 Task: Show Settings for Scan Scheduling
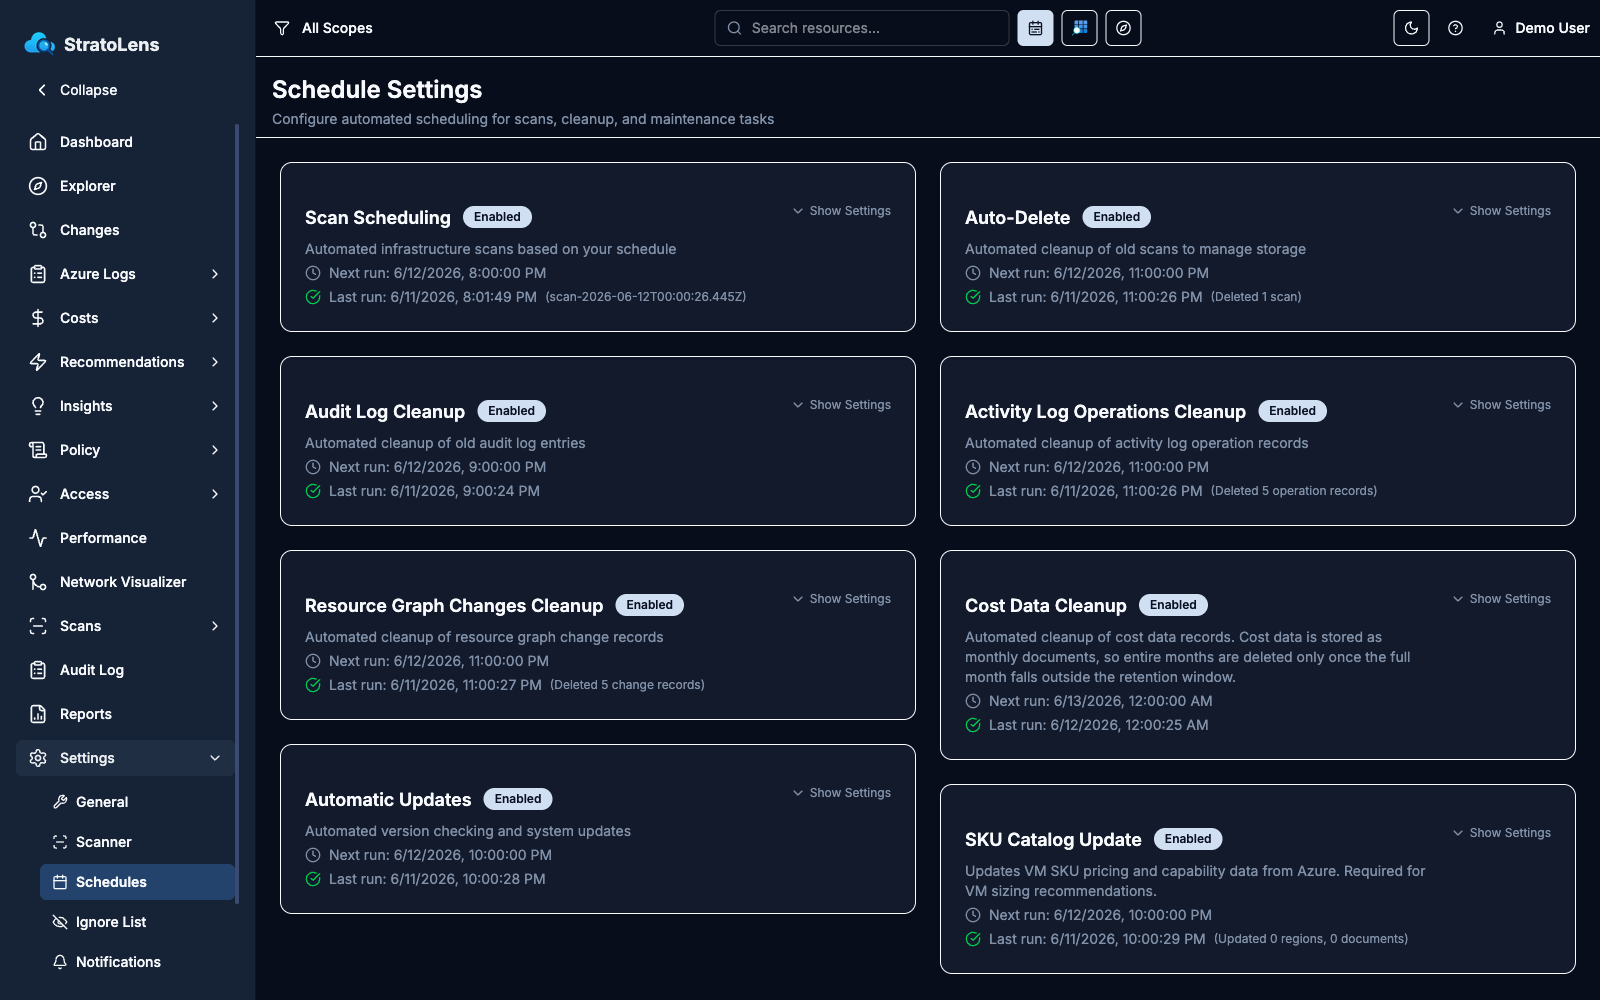tap(841, 211)
